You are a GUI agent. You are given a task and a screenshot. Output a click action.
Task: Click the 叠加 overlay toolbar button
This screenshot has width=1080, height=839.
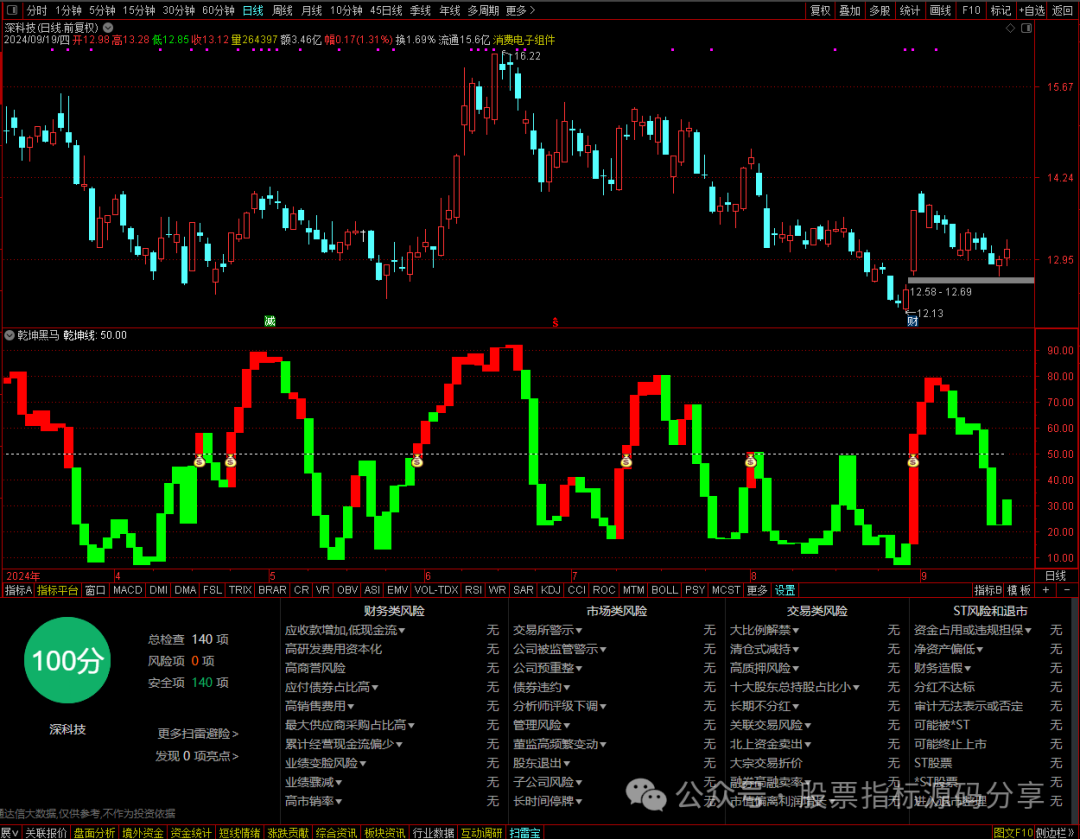[x=849, y=10]
